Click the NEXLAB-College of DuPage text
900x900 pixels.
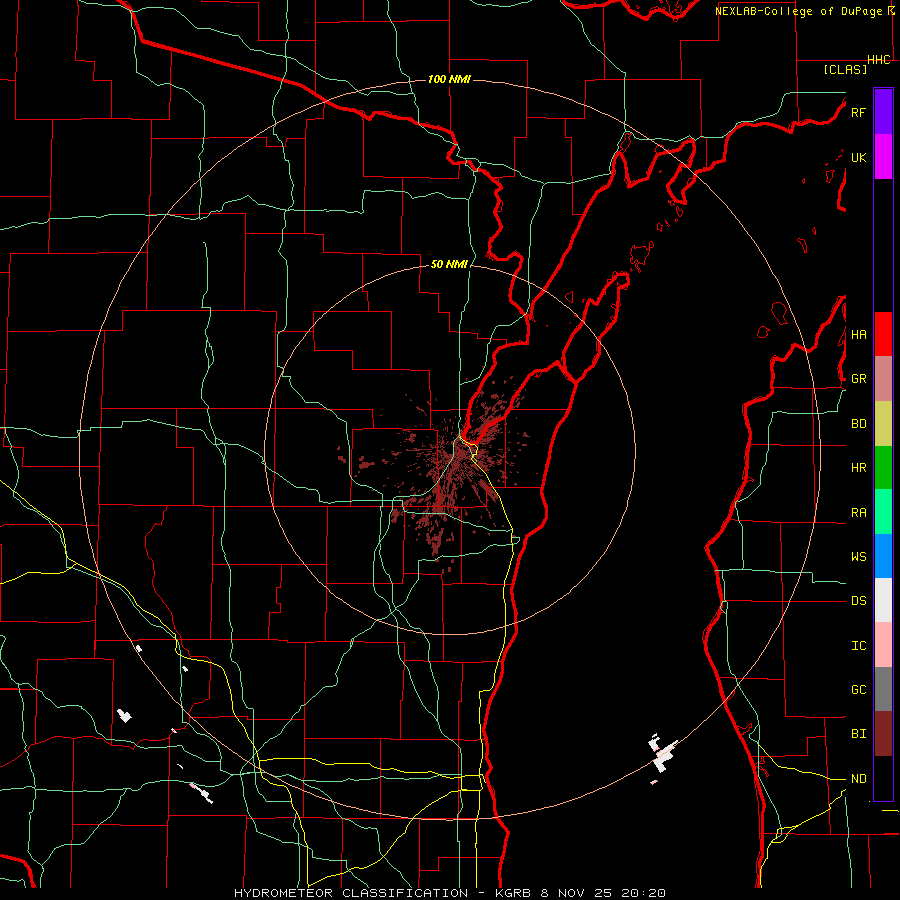click(x=798, y=11)
